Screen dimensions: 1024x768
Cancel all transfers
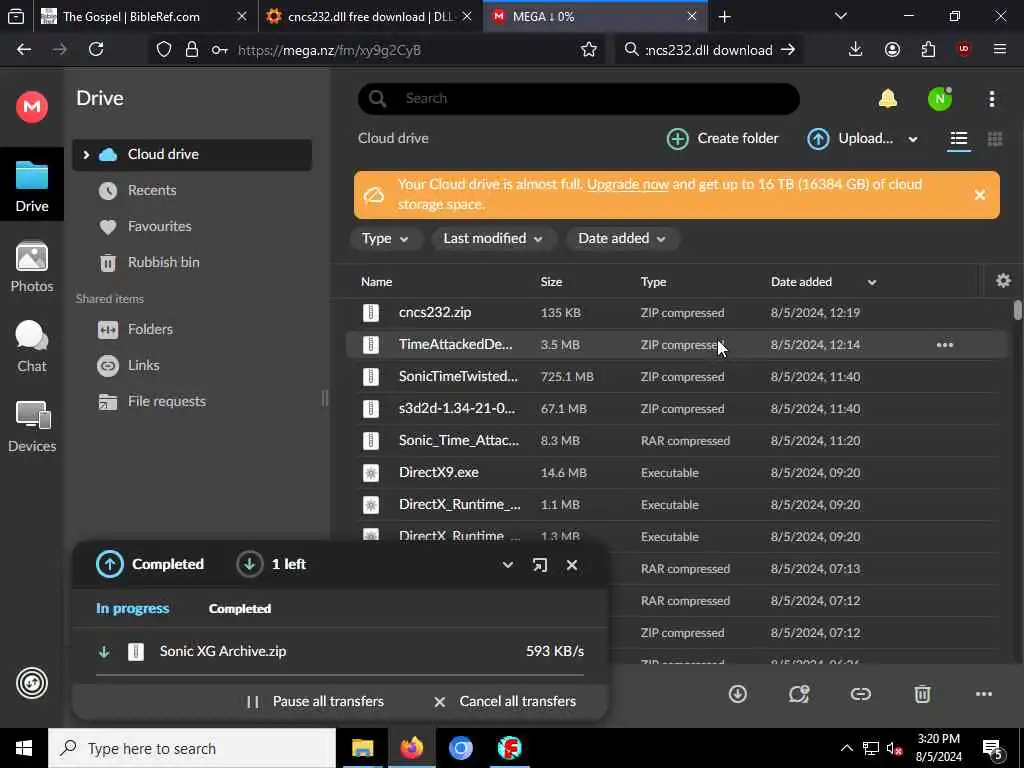click(505, 701)
